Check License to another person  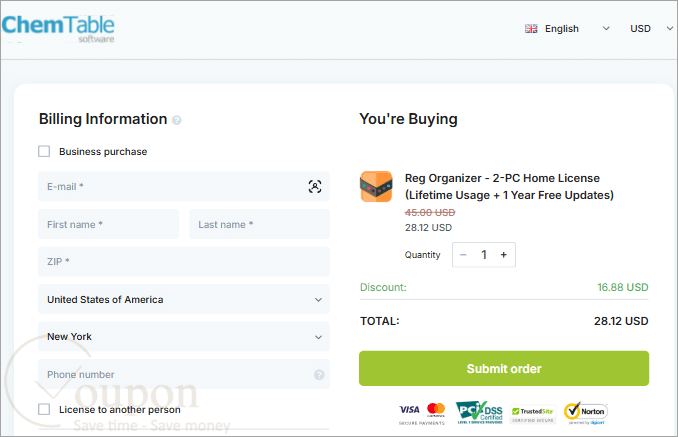(x=44, y=409)
